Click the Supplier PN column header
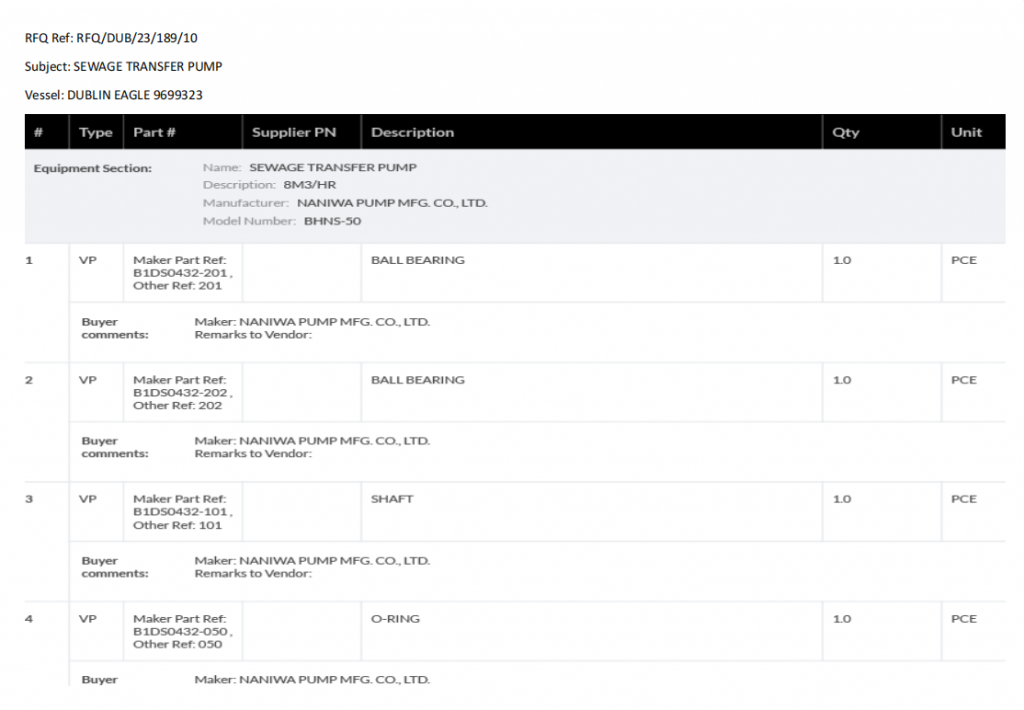The image size is (1024, 710). click(294, 132)
